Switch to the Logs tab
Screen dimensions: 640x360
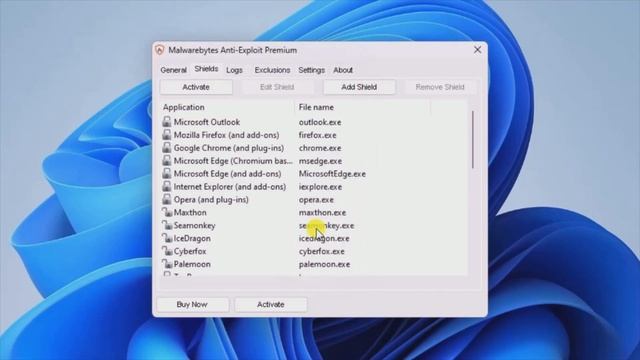pos(234,70)
